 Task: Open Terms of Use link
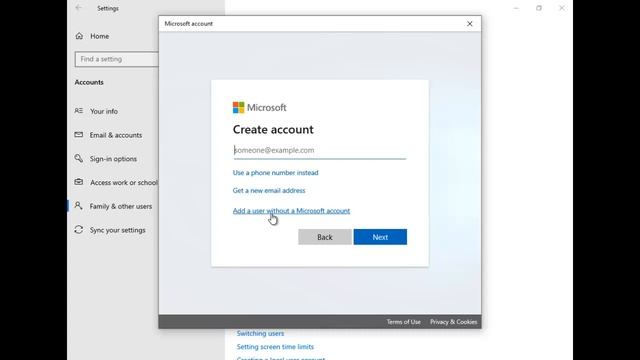click(x=404, y=322)
